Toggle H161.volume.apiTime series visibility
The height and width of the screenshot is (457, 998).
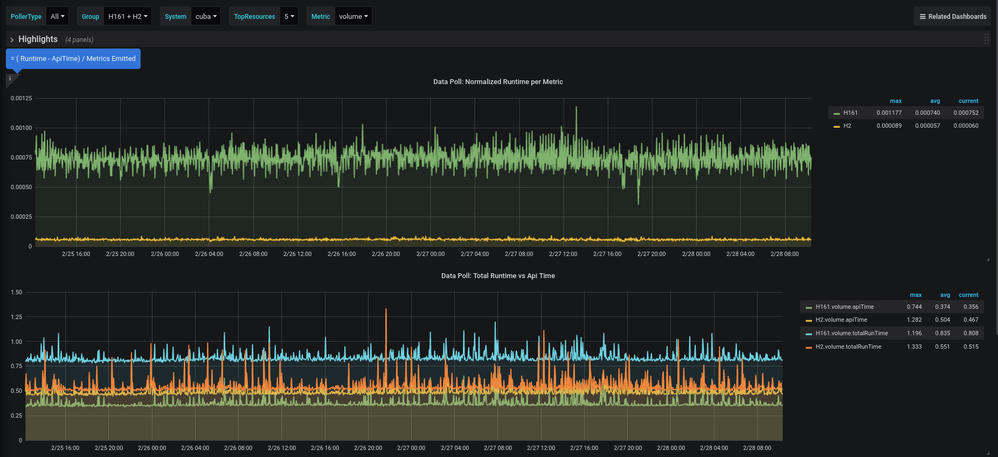[843, 307]
